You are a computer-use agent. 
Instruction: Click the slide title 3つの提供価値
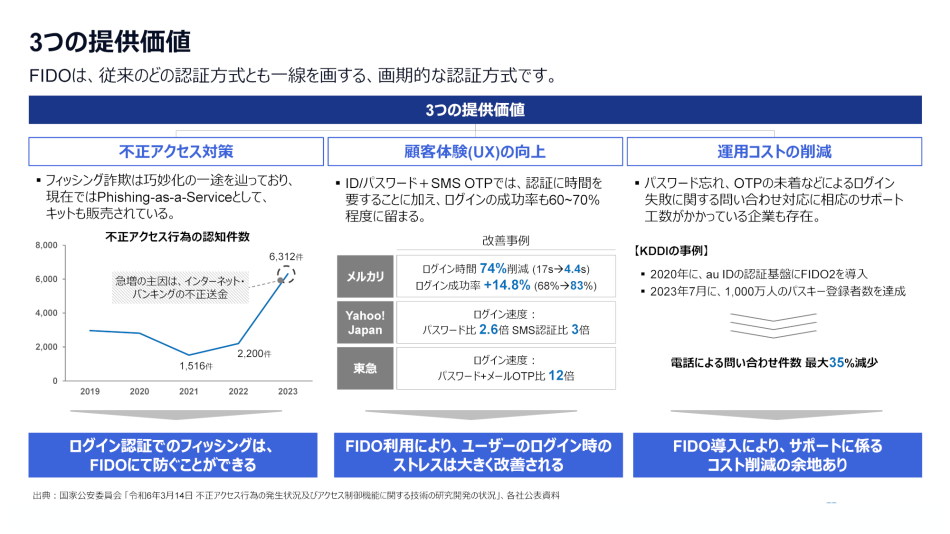coord(110,42)
